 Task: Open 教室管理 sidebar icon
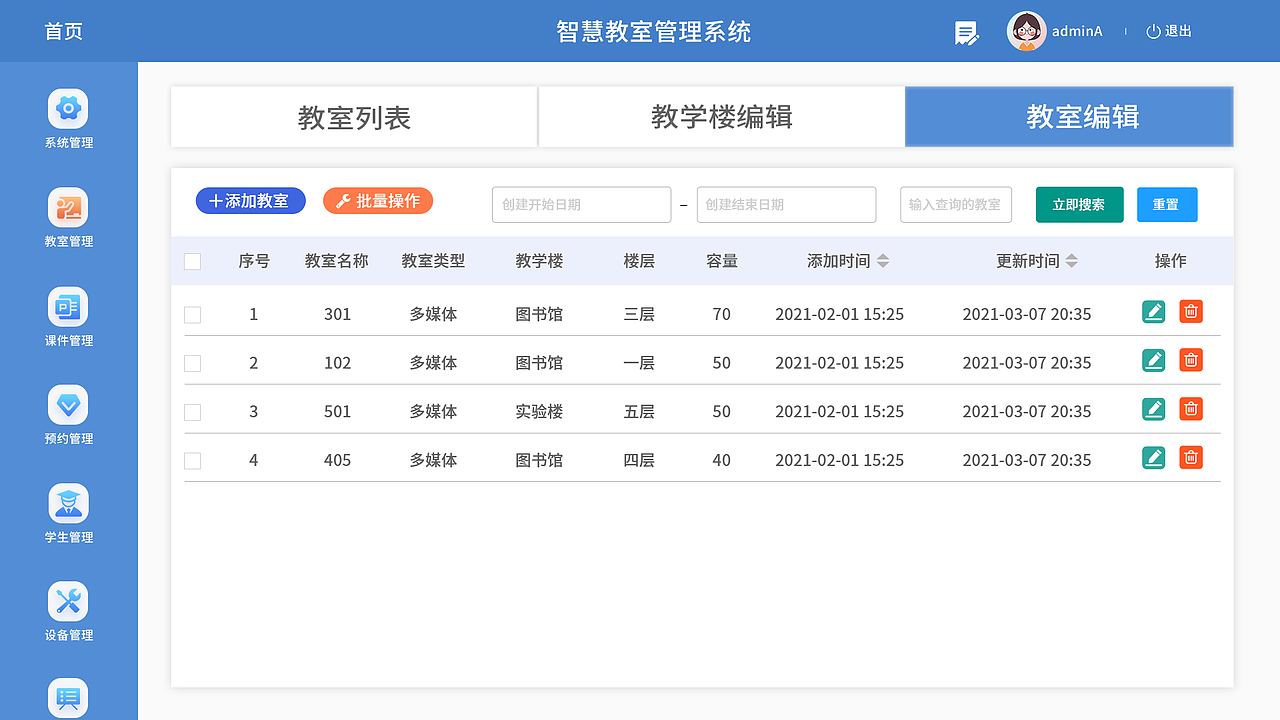coord(68,207)
